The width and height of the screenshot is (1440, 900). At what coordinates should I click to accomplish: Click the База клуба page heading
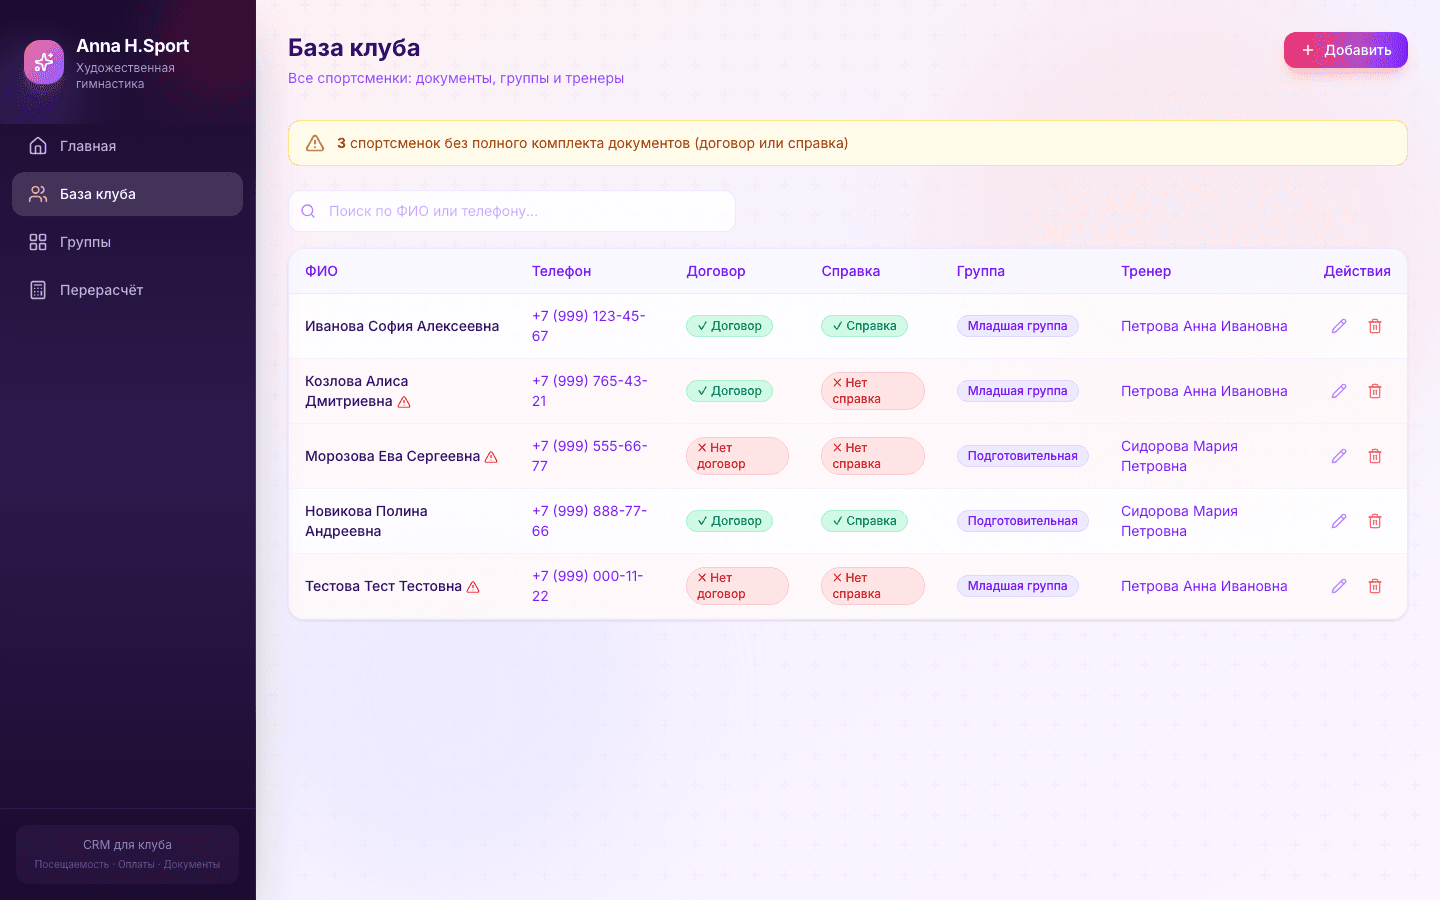354,47
